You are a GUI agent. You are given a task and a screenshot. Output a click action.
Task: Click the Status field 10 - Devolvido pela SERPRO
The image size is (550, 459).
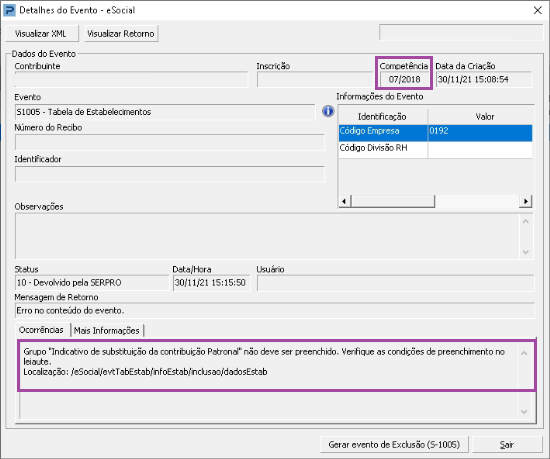92,283
